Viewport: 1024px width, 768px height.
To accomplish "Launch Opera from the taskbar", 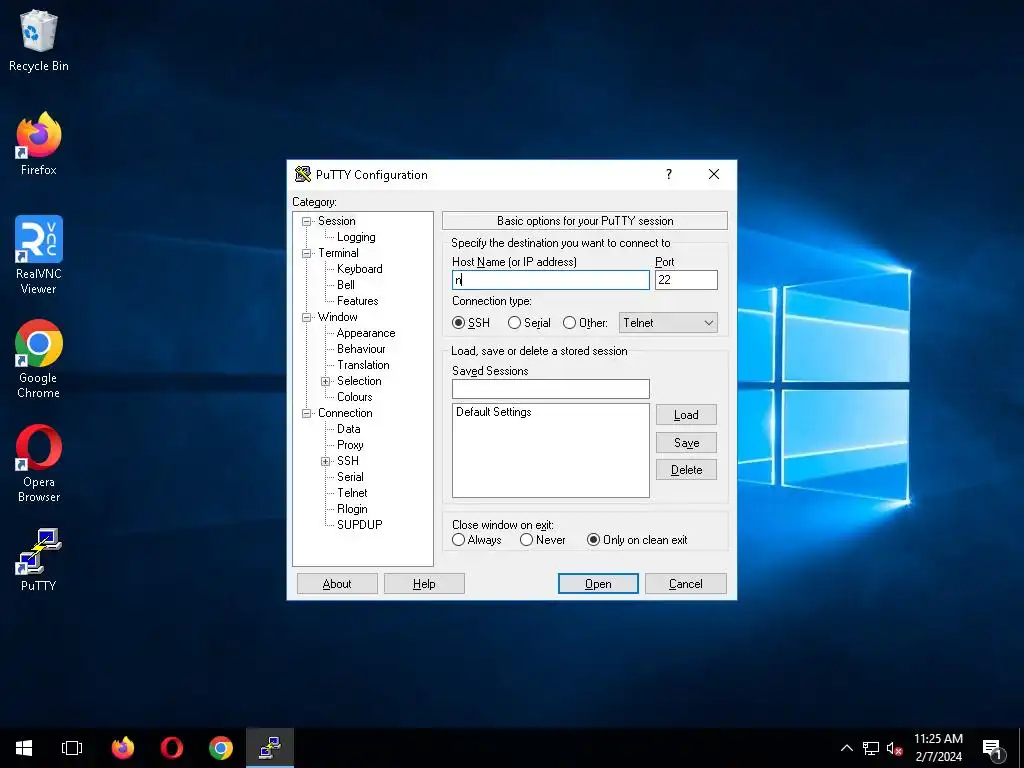I will click(x=172, y=748).
